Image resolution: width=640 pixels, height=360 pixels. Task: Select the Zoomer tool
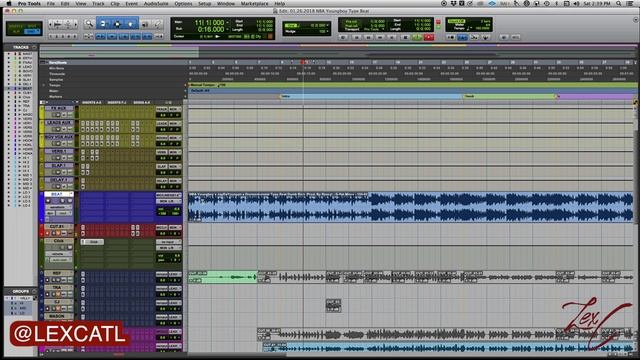[89, 24]
